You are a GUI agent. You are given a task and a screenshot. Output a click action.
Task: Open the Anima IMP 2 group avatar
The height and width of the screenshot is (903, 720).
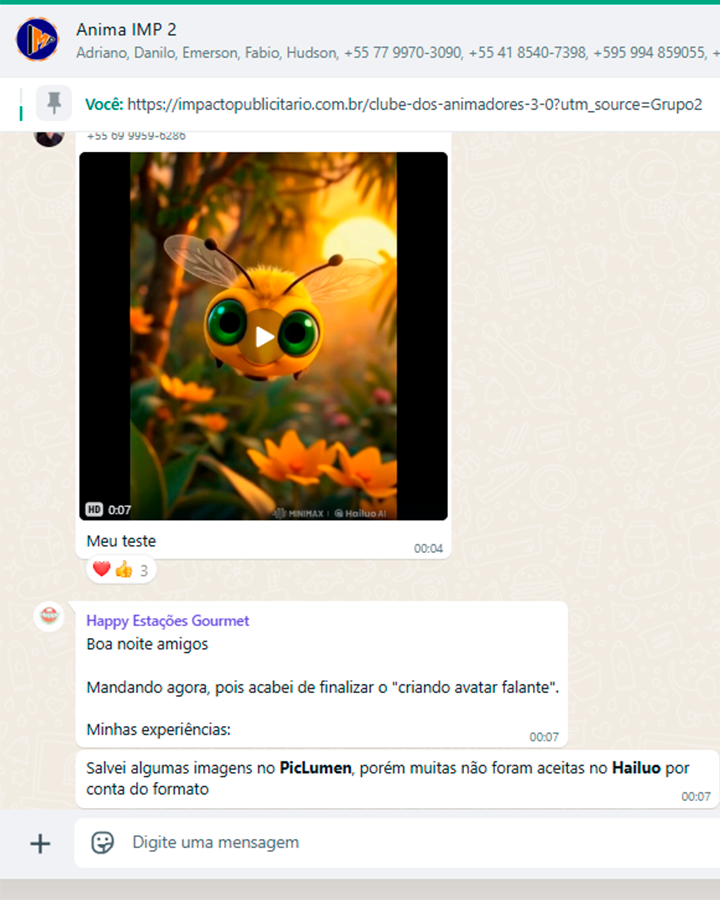point(37,40)
